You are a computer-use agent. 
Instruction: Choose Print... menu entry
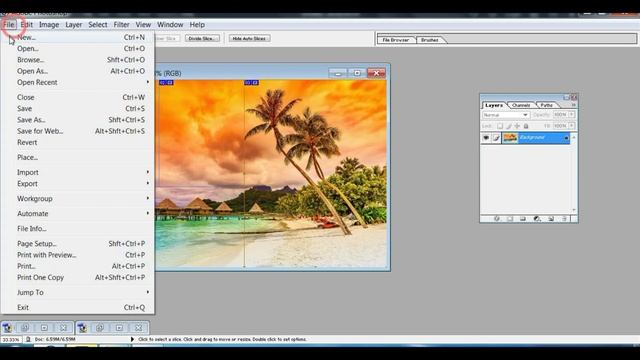tap(78, 266)
